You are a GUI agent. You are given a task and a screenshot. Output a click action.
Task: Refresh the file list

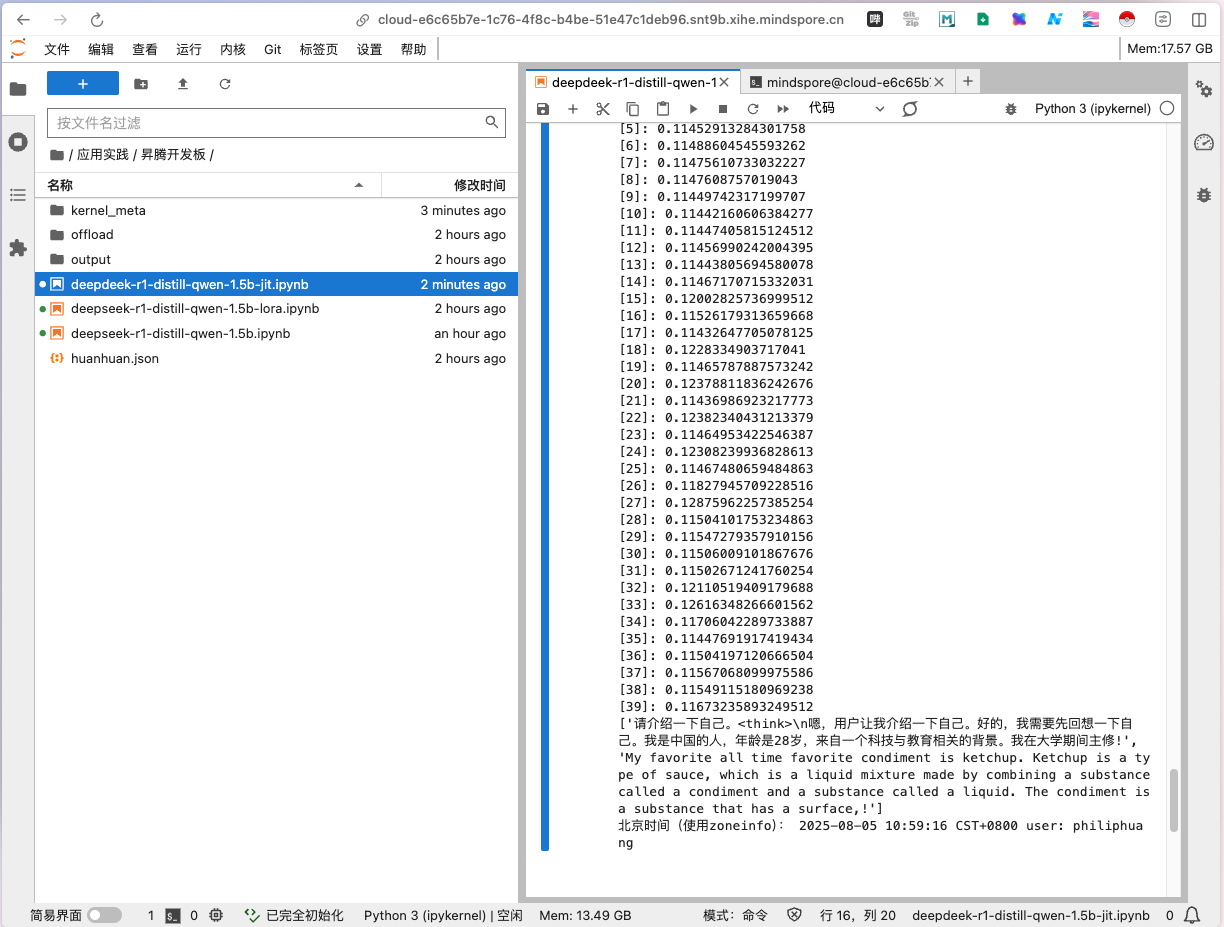point(225,84)
